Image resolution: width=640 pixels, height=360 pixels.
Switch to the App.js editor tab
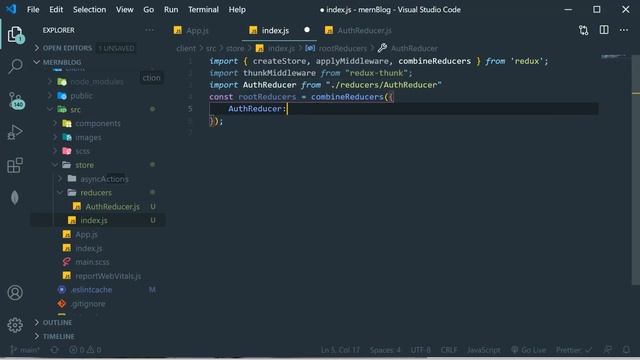click(x=204, y=30)
